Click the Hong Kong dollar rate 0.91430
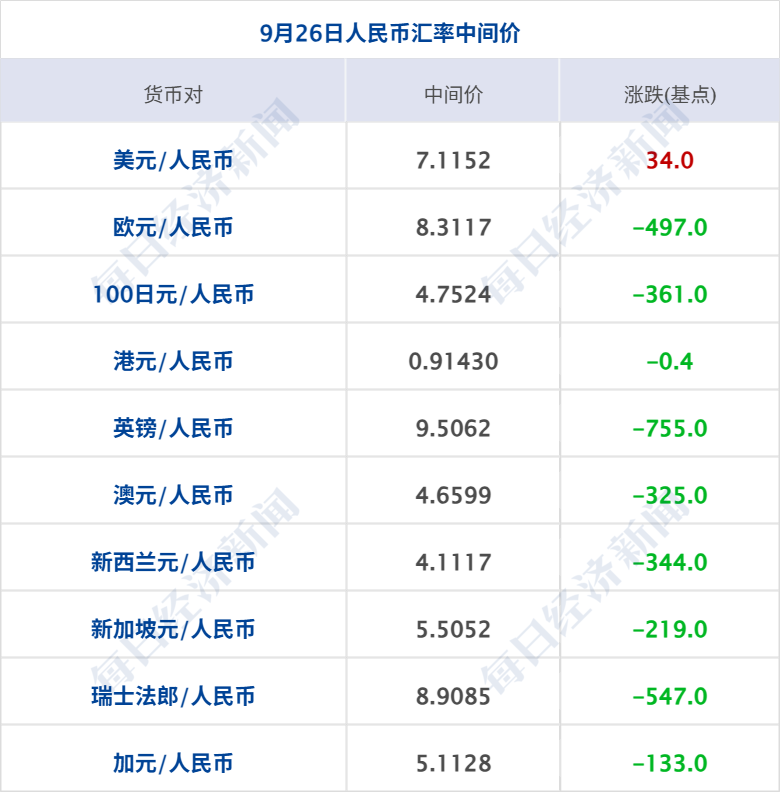The width and height of the screenshot is (780, 792). 453,361
